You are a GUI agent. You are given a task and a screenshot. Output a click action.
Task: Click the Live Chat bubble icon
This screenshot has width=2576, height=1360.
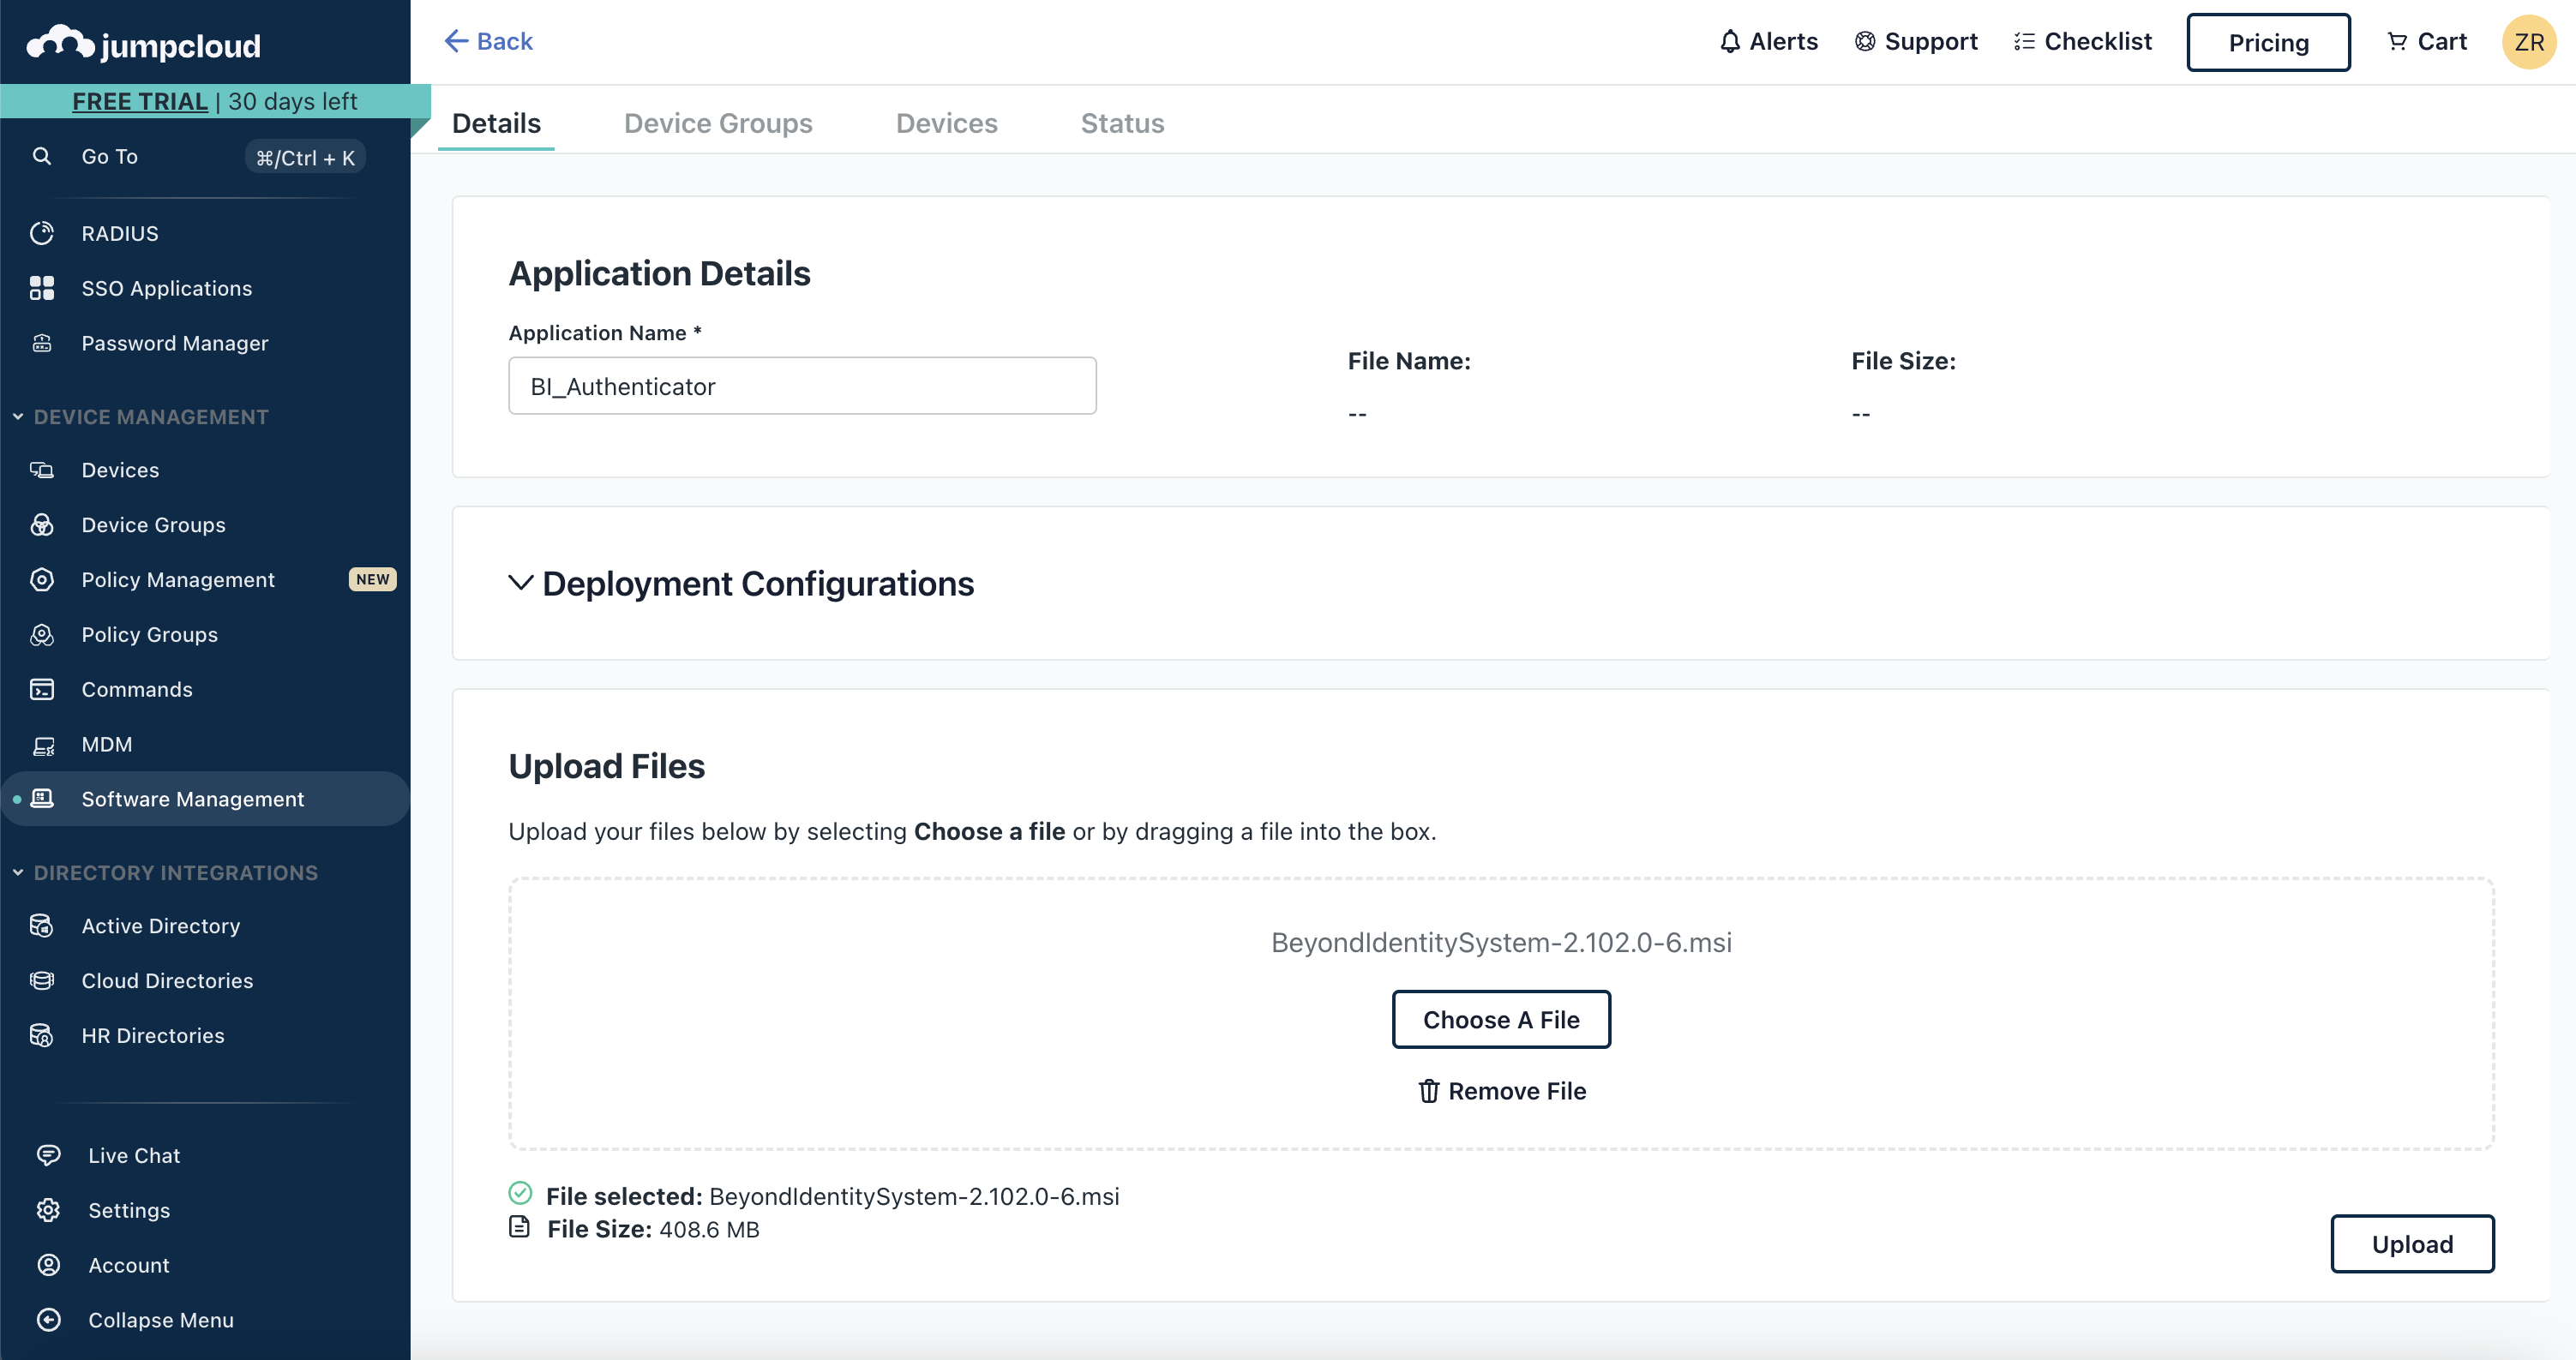coord(48,1155)
